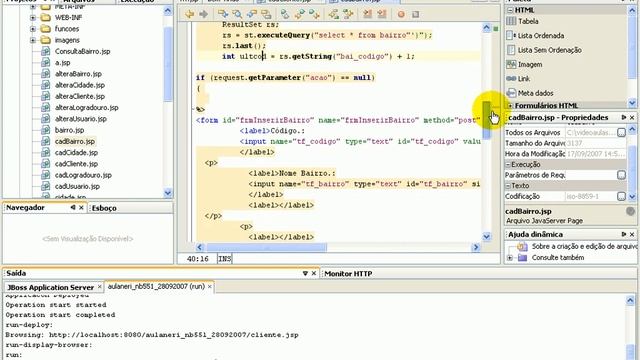Toggle Bookmark using the plain bookmark icon
Screen dimensions: 640x360
(285, 14)
